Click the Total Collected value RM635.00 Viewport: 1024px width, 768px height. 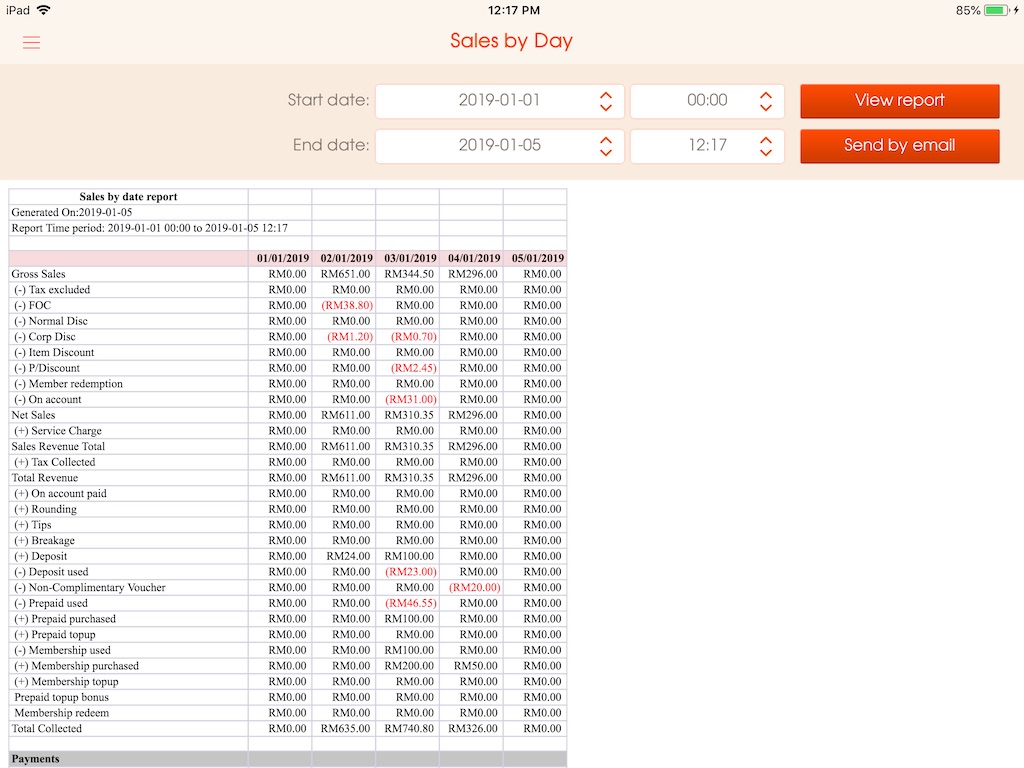(345, 729)
